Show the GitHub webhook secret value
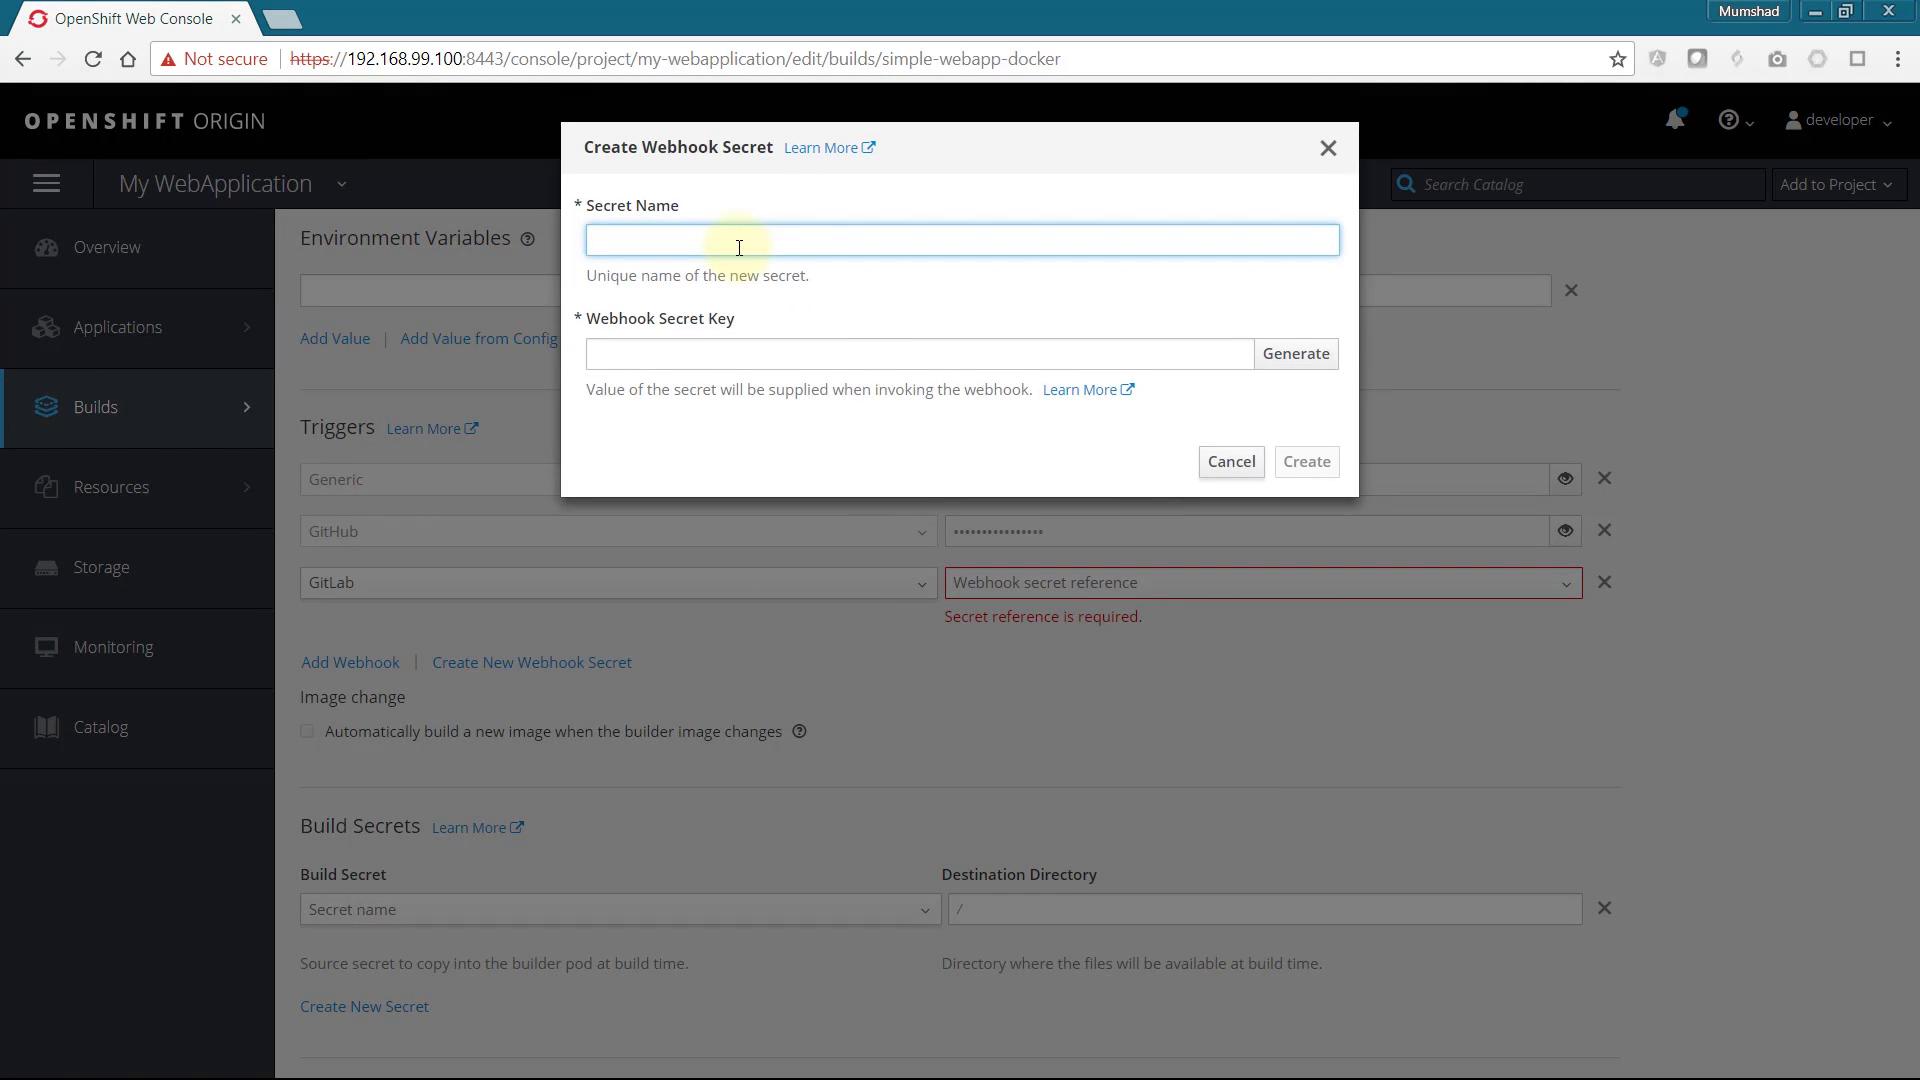 1565,531
